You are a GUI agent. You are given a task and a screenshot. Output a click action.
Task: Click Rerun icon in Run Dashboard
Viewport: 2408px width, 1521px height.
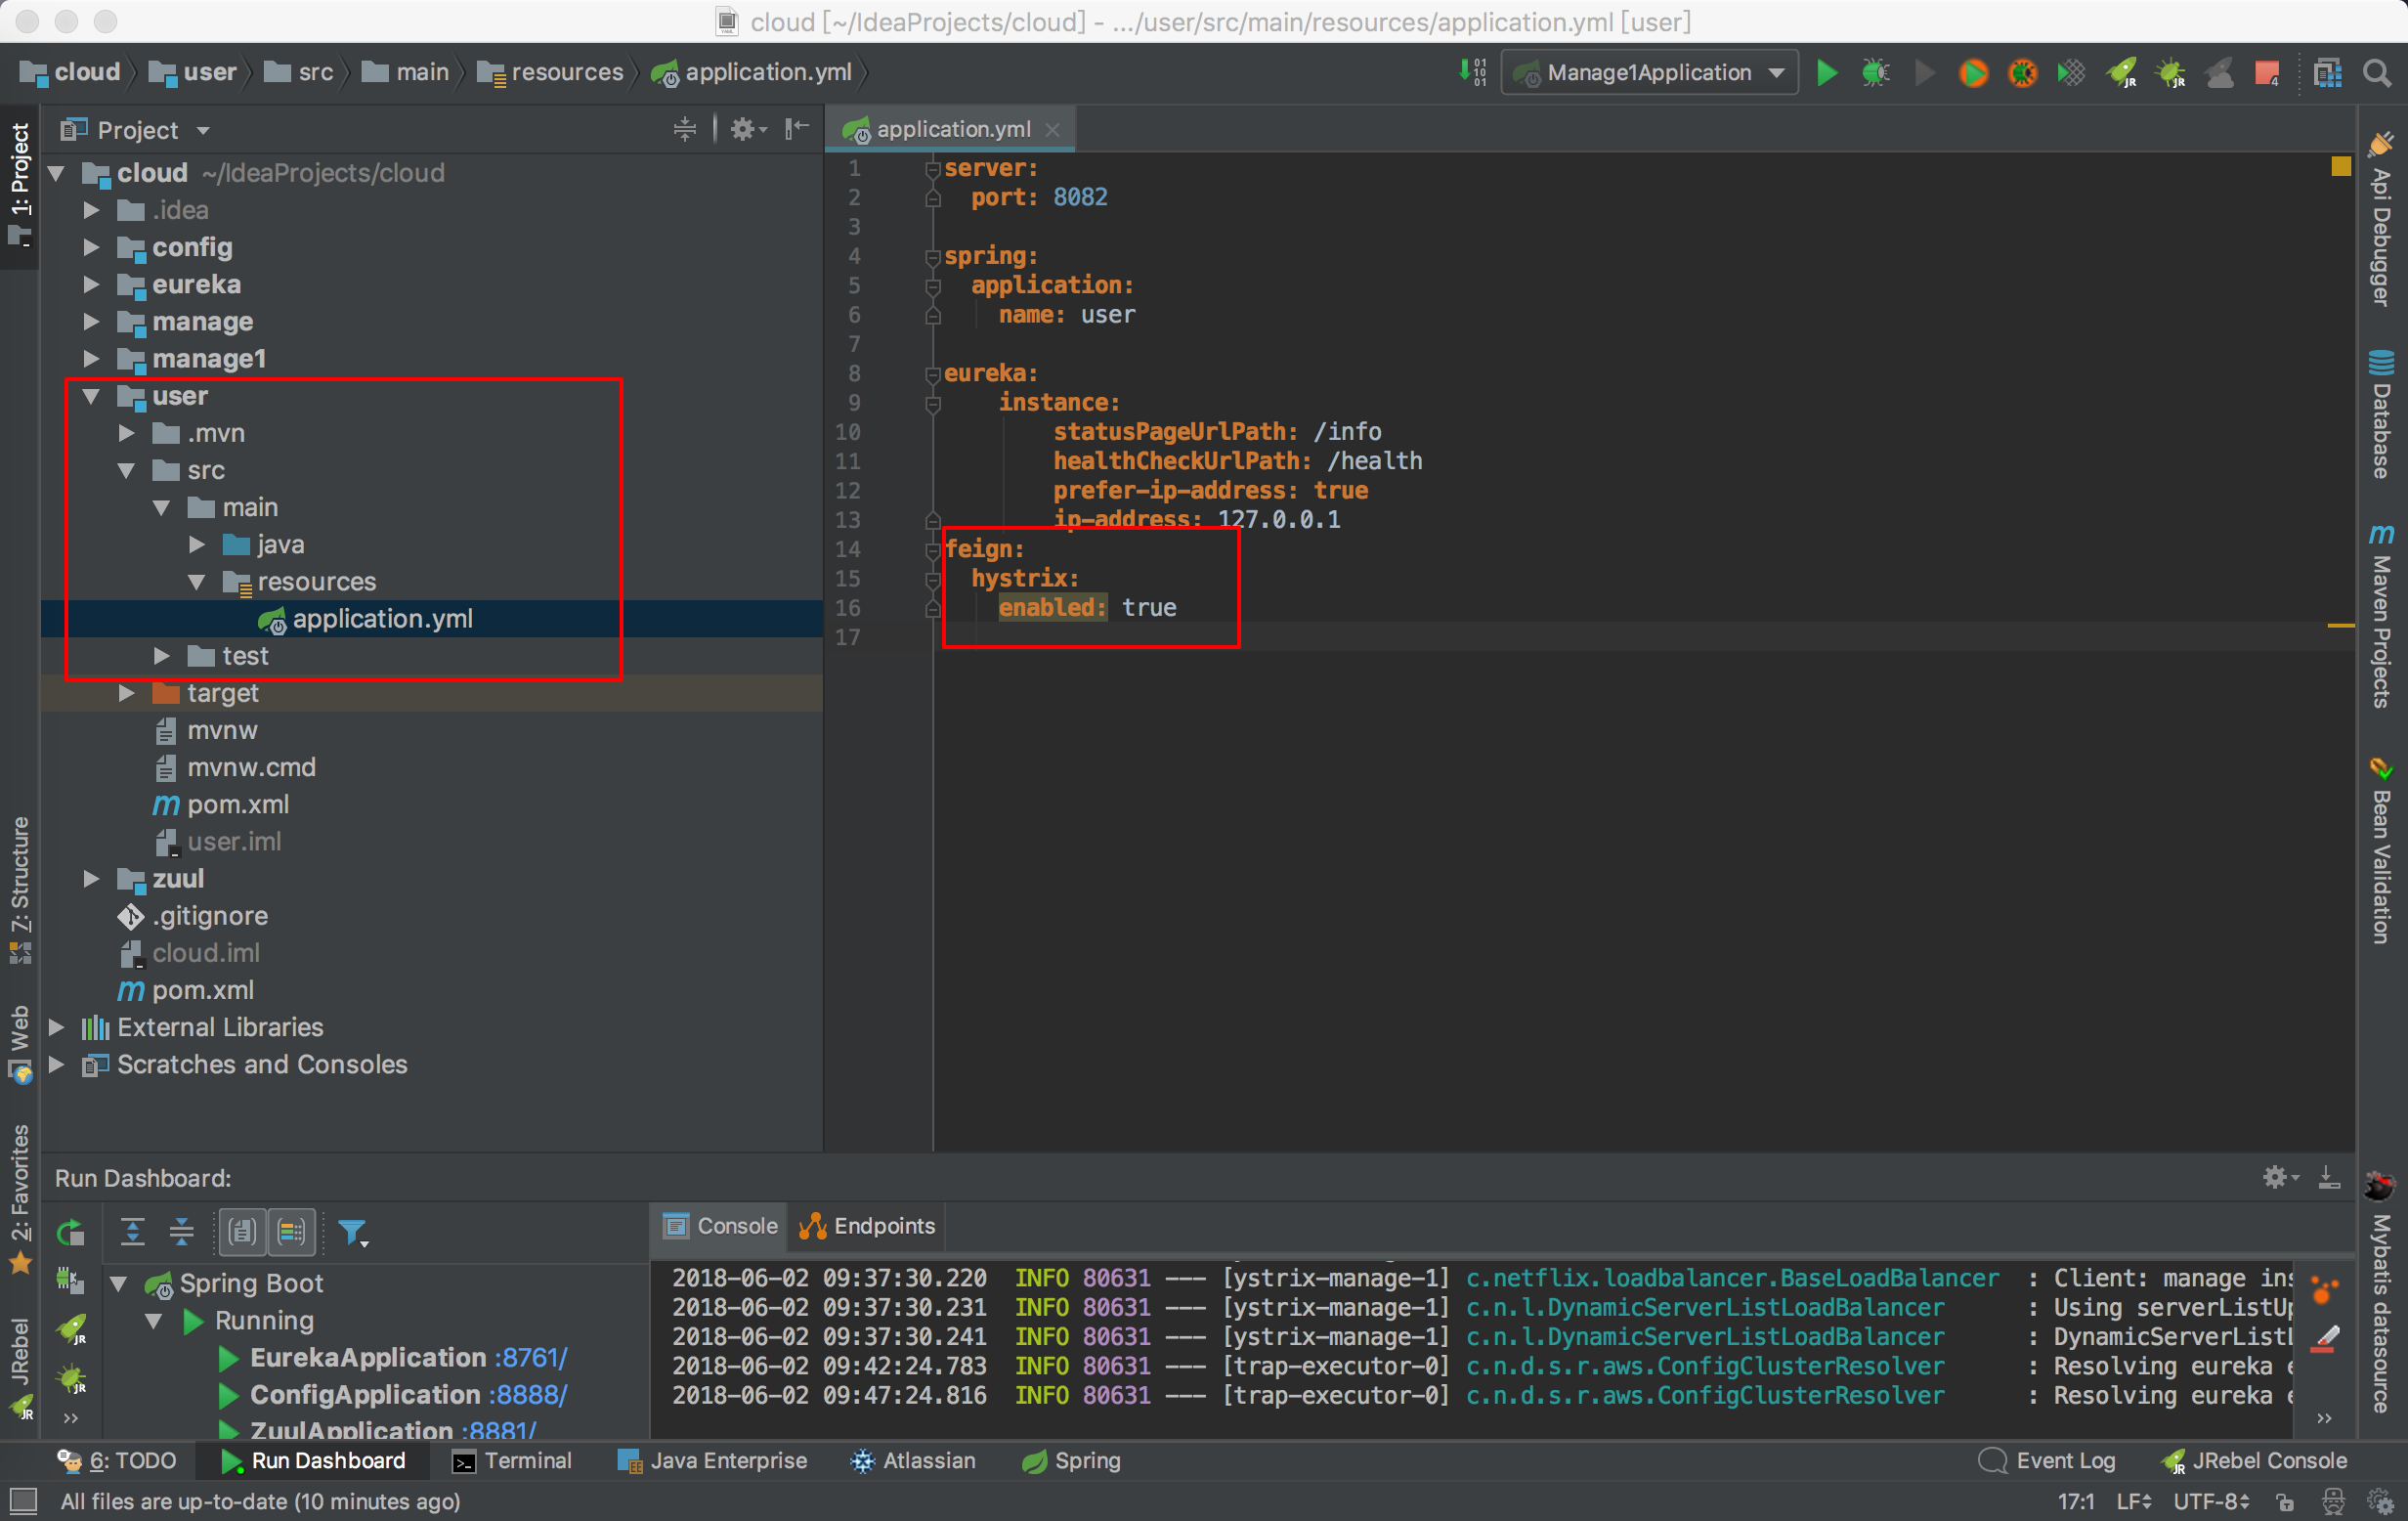pos(70,1233)
